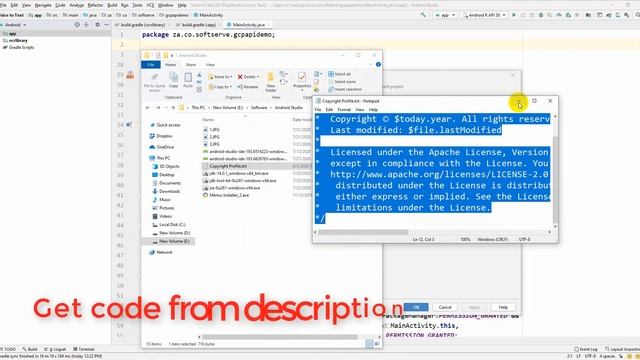
Task: Select ocrlibrary module in the Project tree
Action: point(16,40)
